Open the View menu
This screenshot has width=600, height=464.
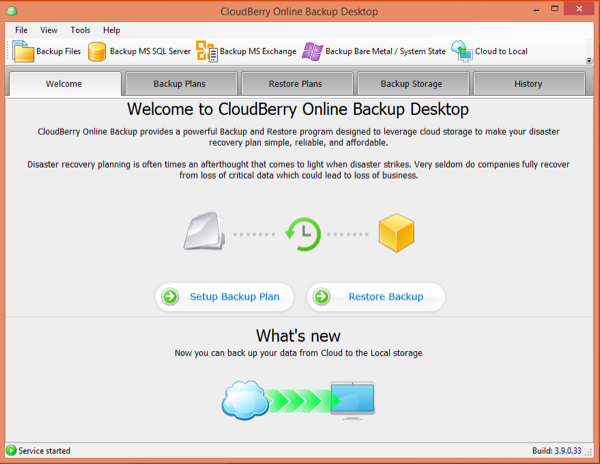click(x=49, y=30)
